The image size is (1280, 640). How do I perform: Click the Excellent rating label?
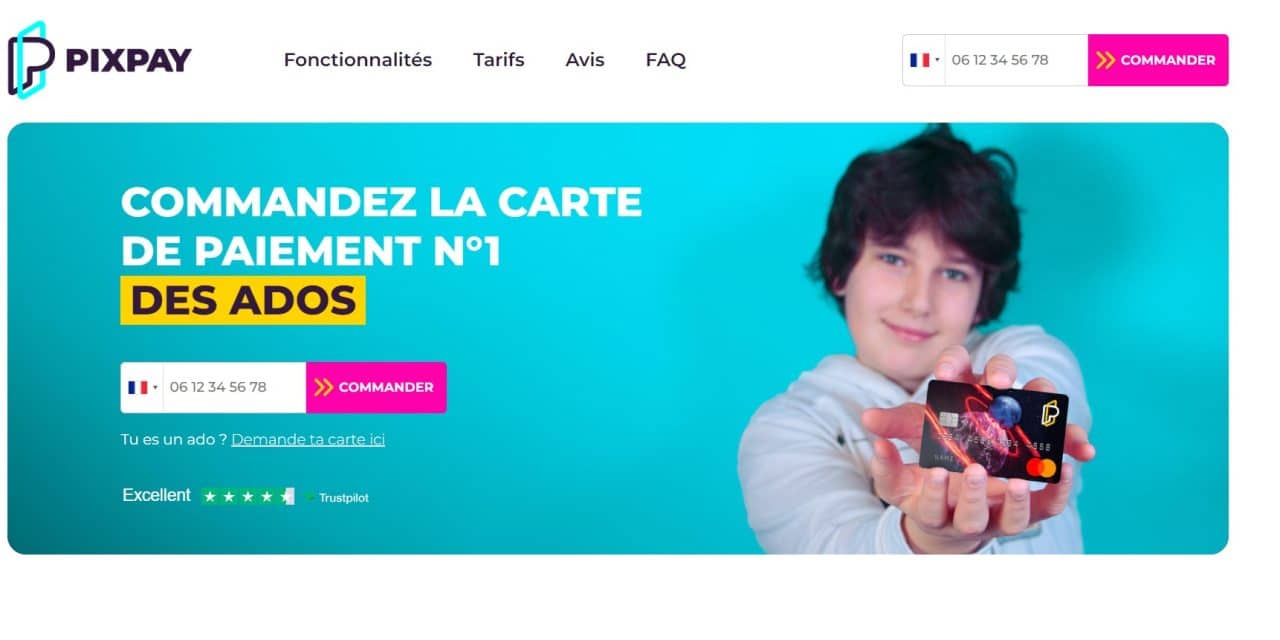pyautogui.click(x=156, y=495)
